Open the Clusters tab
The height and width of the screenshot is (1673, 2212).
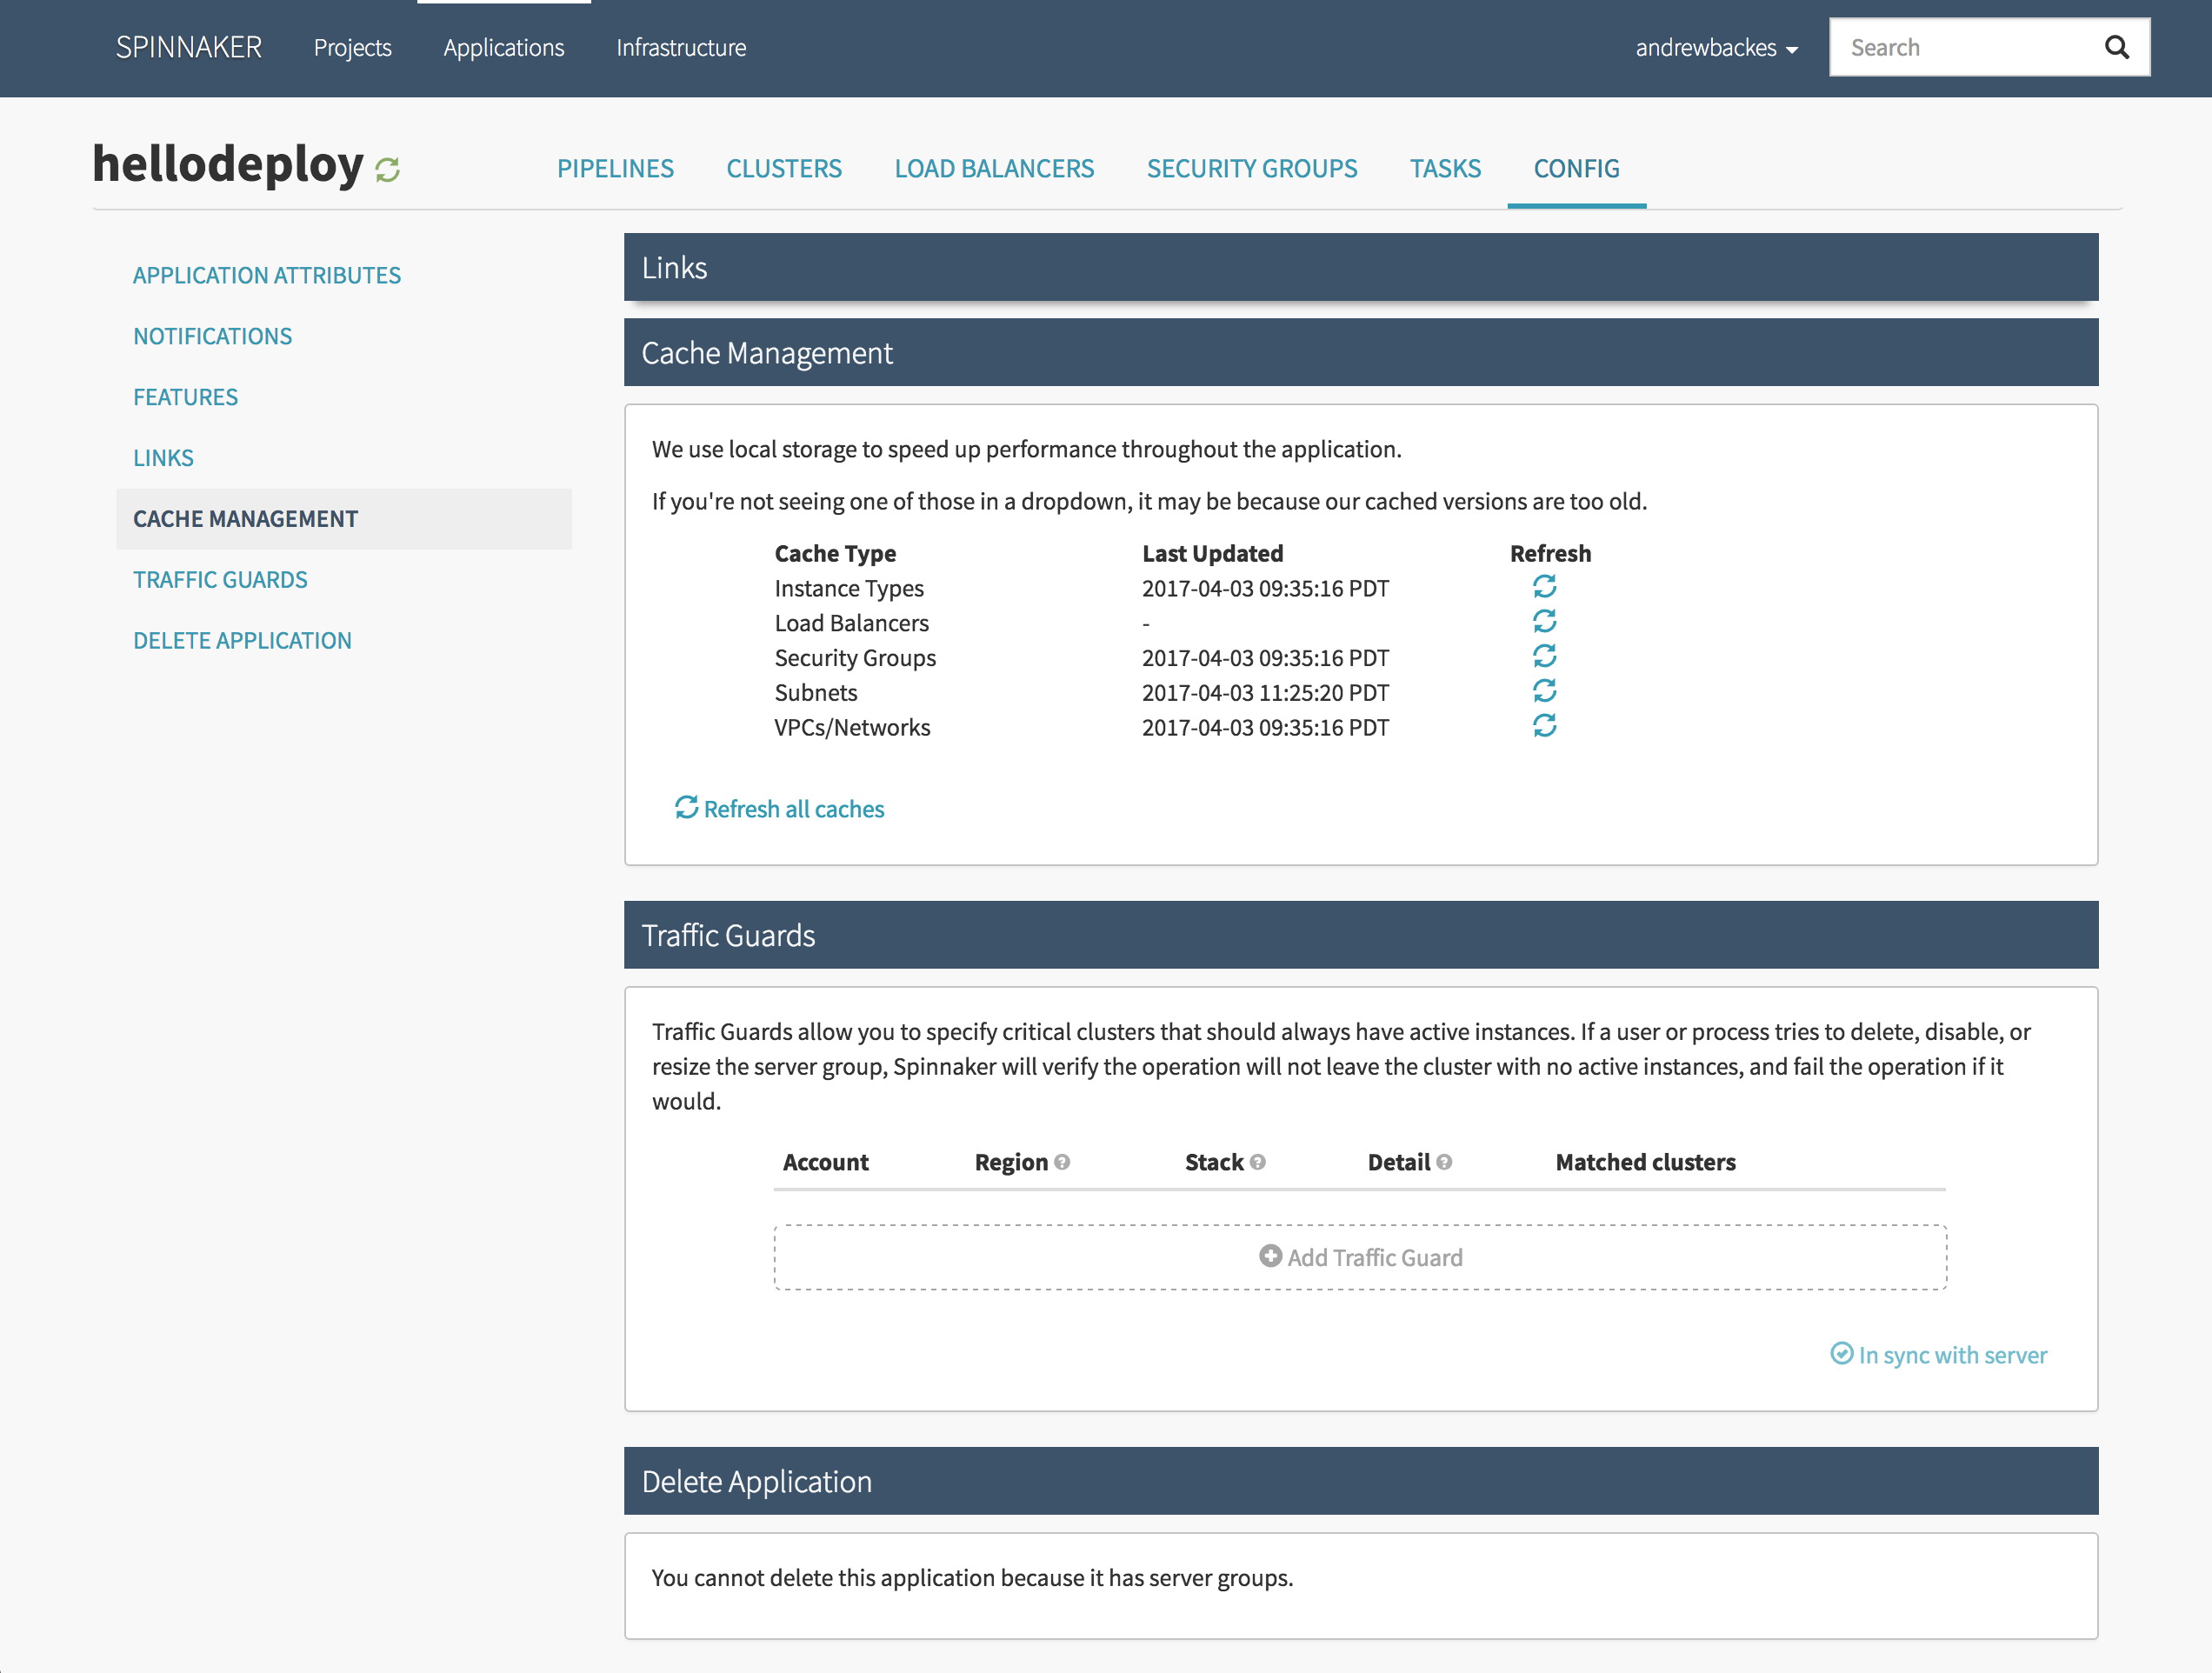click(783, 168)
